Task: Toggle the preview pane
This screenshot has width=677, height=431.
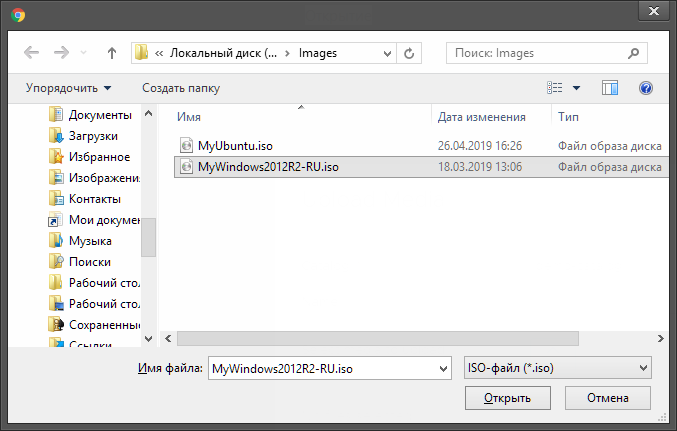Action: [610, 88]
